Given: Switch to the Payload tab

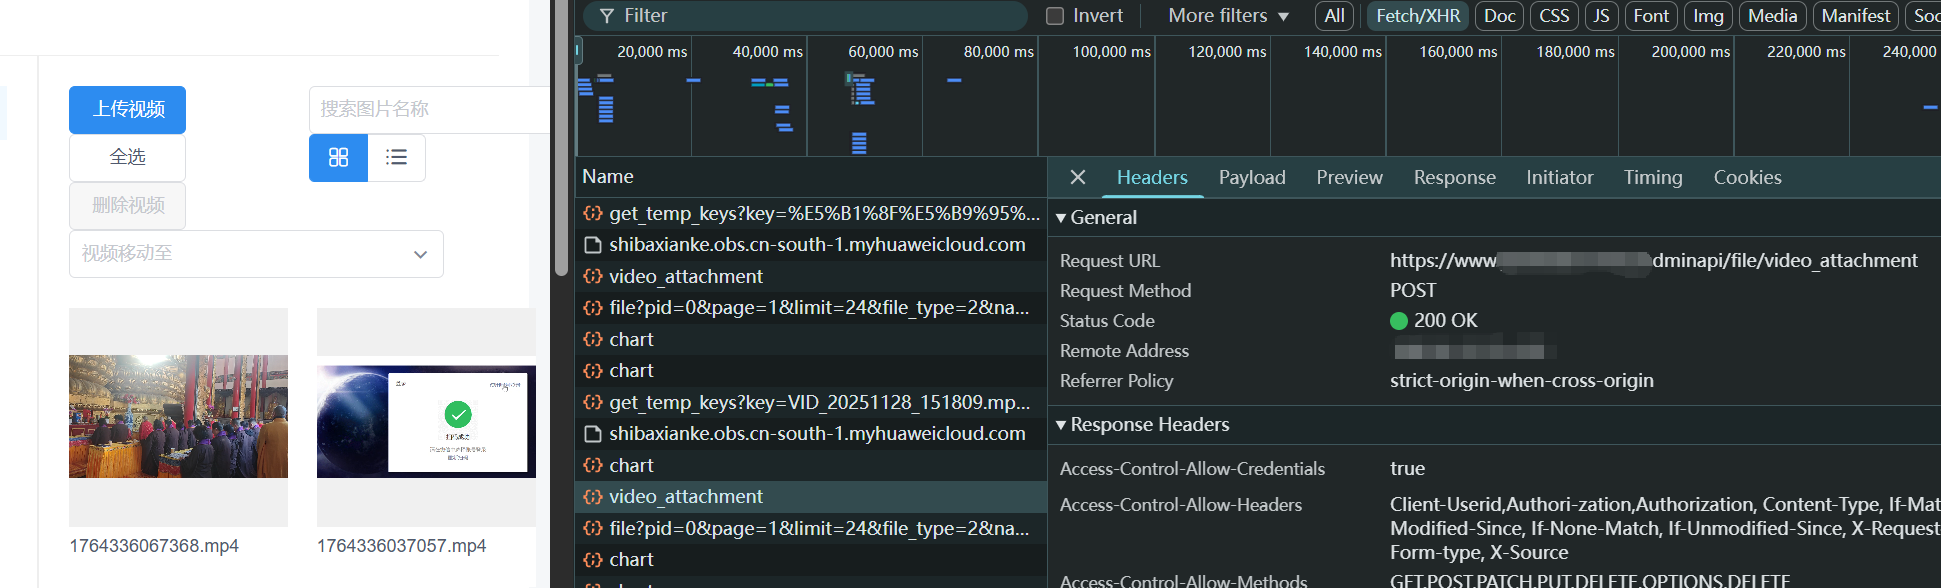Looking at the screenshot, I should pyautogui.click(x=1251, y=178).
